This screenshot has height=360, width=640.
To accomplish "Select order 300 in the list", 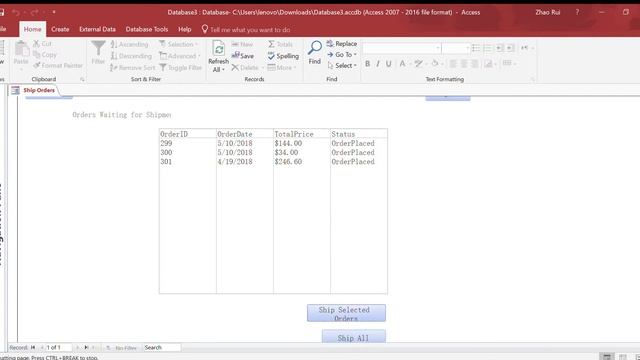I will (x=273, y=152).
